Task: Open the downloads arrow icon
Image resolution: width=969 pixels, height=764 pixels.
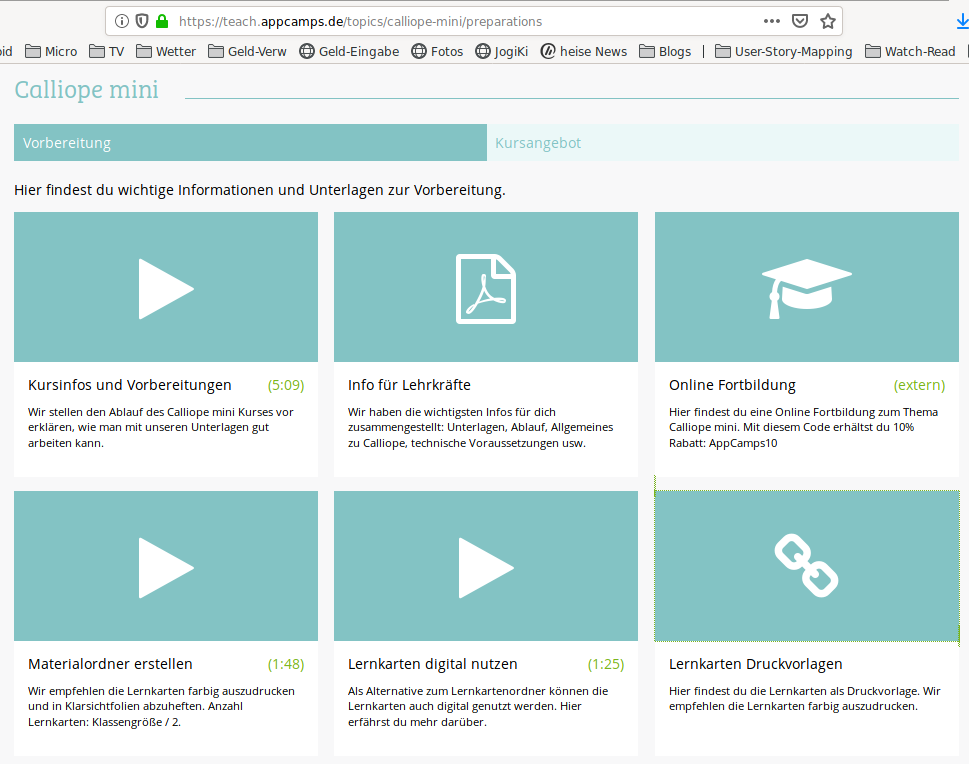Action: click(x=962, y=22)
